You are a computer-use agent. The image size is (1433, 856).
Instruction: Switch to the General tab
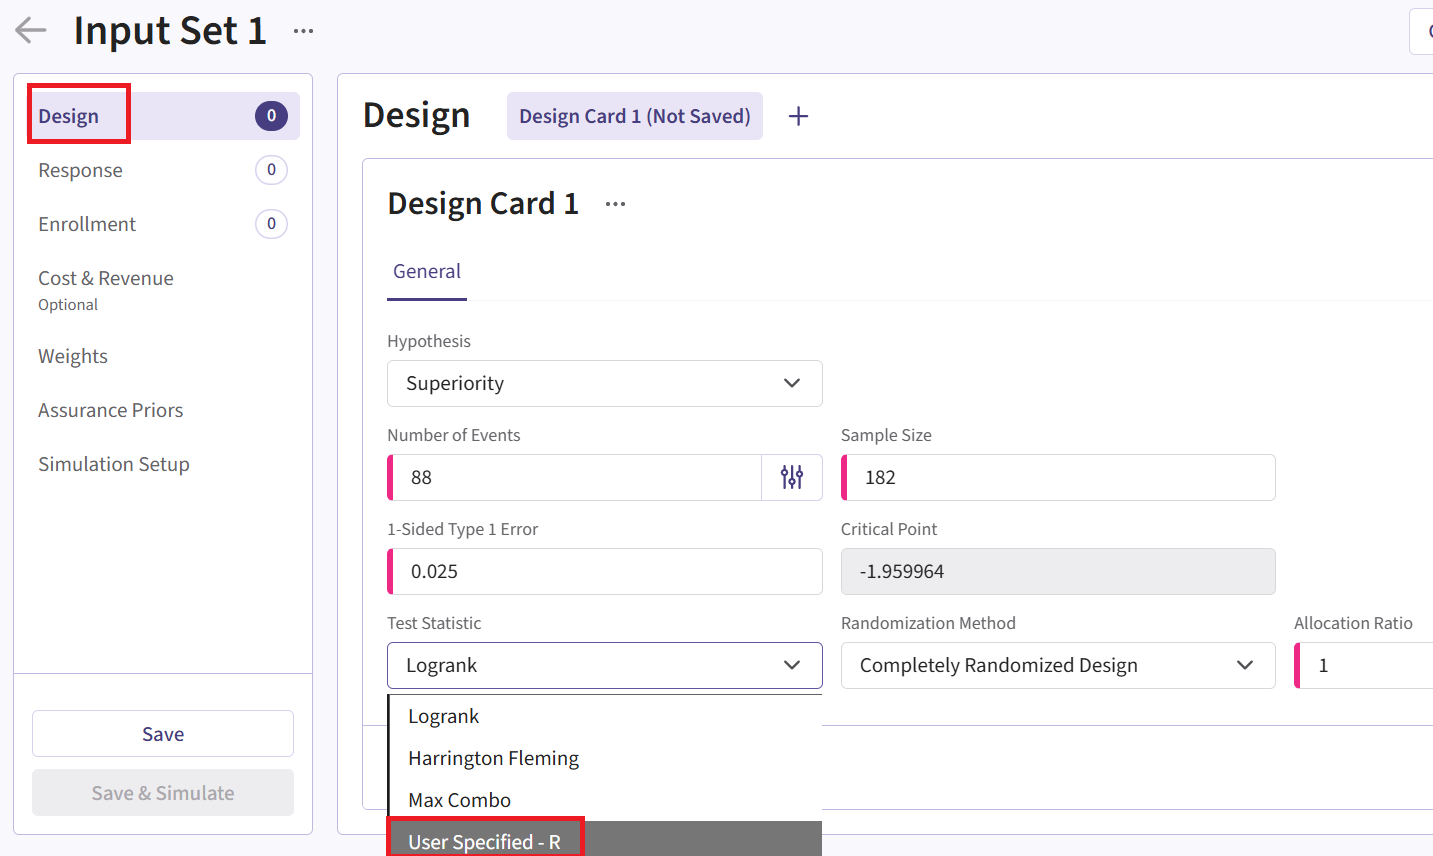427,271
